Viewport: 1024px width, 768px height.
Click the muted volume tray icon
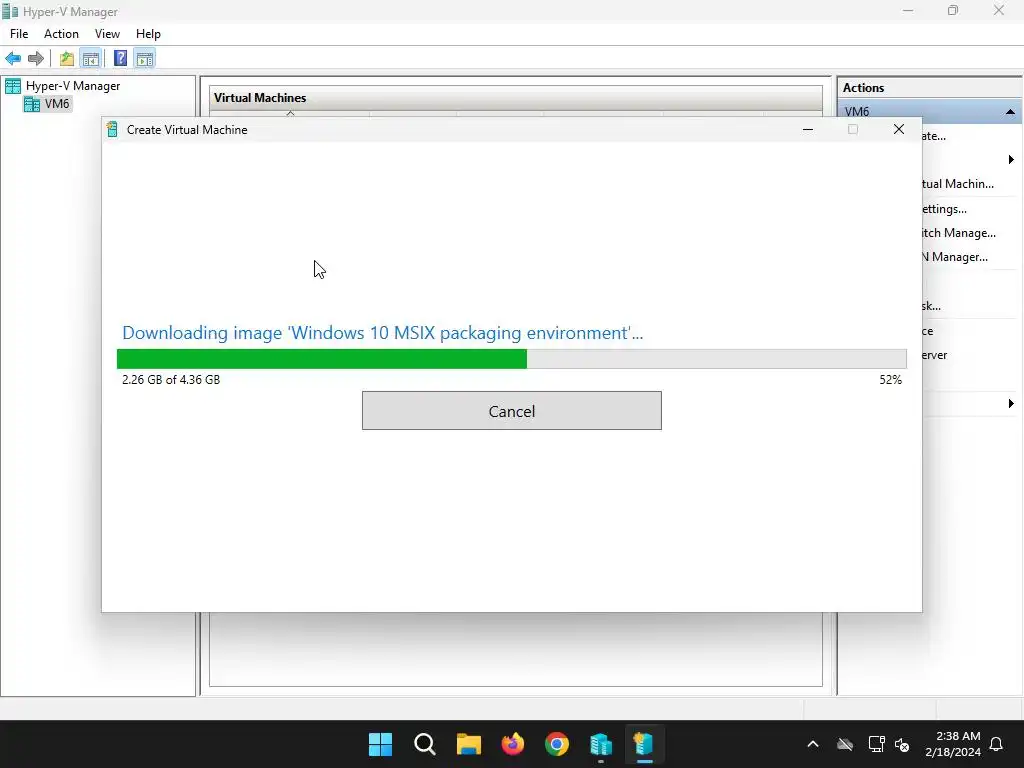coord(902,744)
